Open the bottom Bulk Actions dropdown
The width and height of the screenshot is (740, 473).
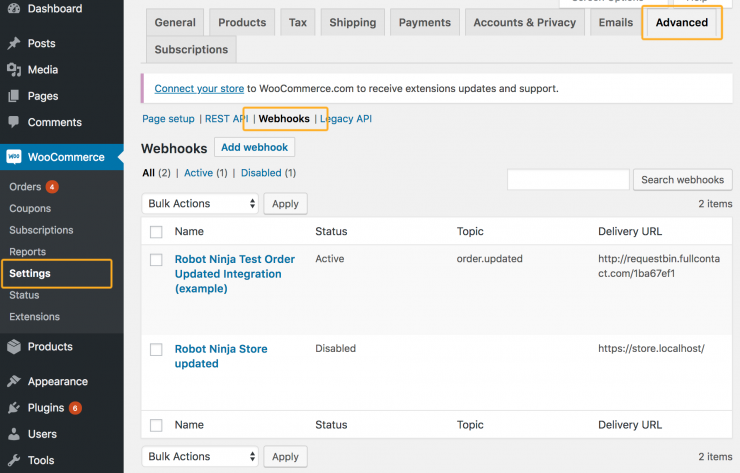click(200, 456)
